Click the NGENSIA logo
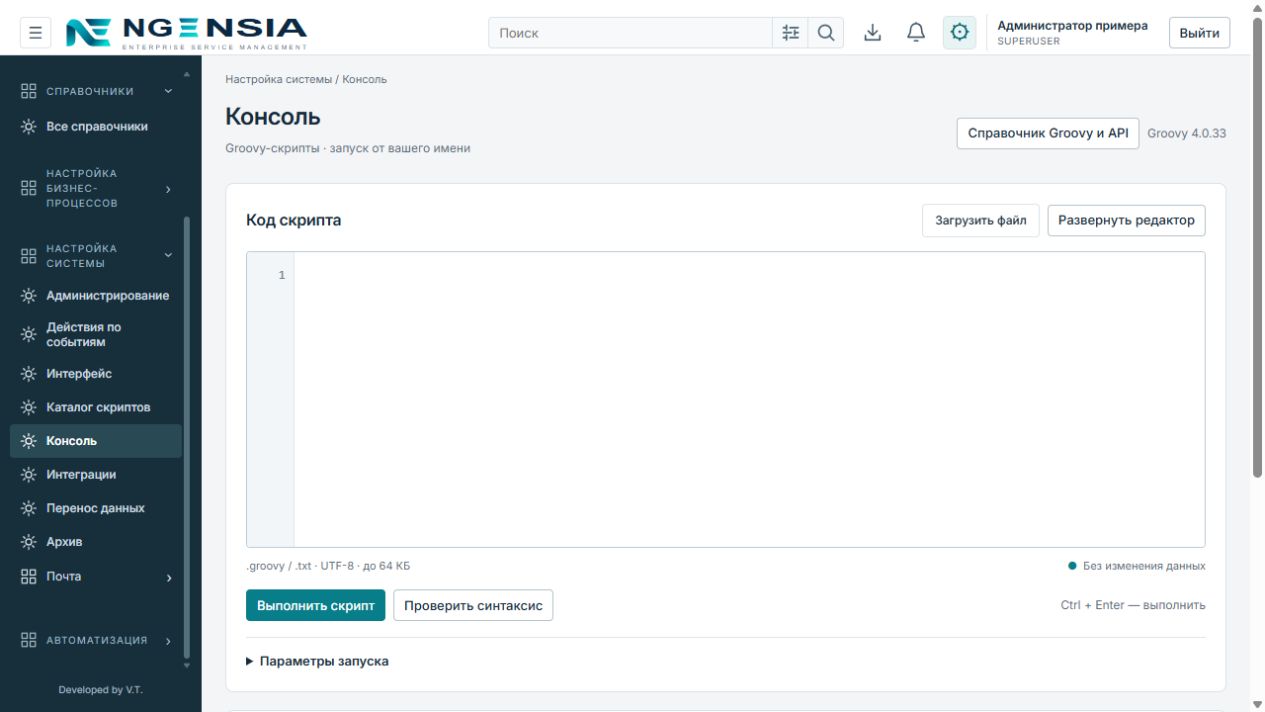The height and width of the screenshot is (712, 1265). (186, 32)
